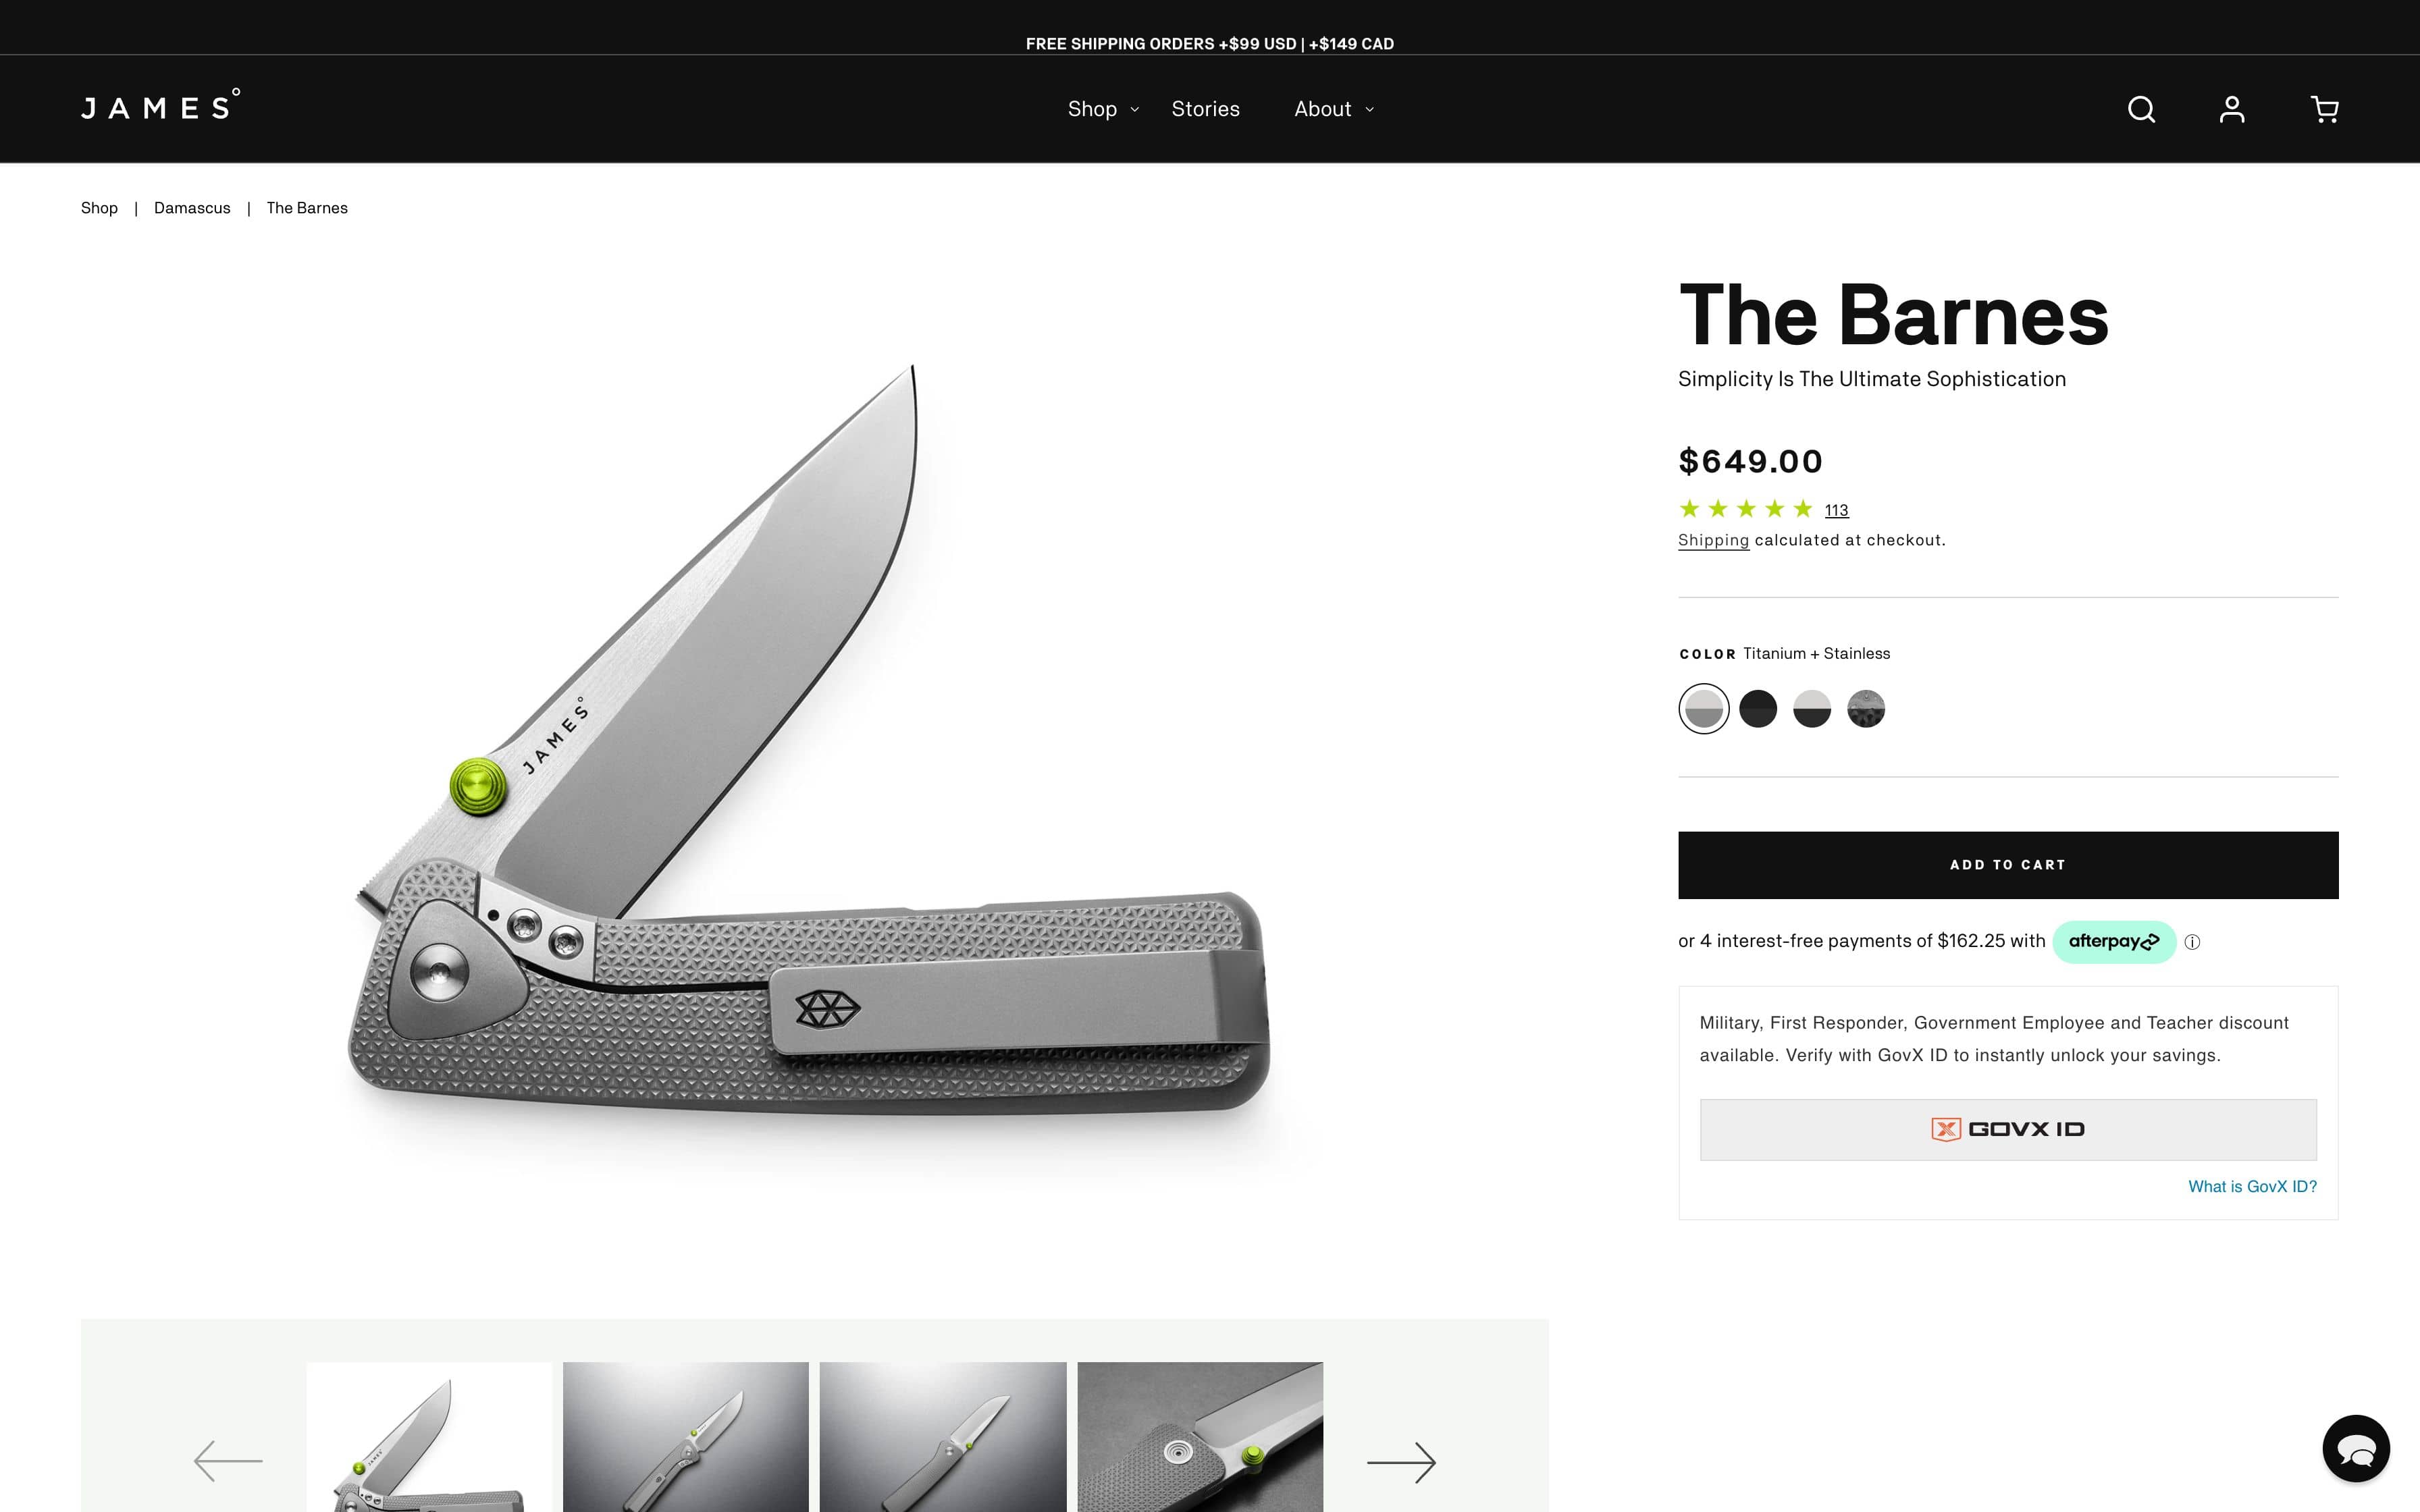
Task: Select the Damascus pattern swatch
Action: click(1865, 709)
